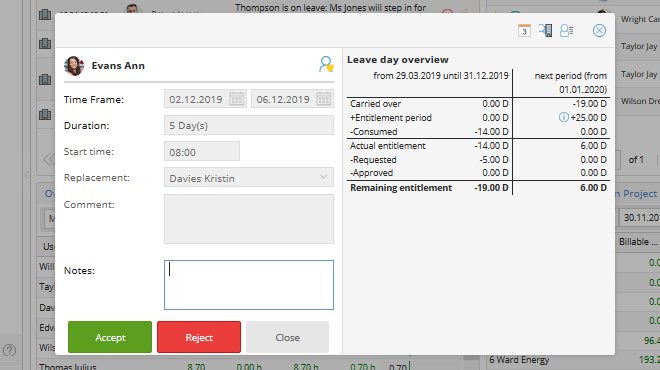Click the info icon next to +25.00 D
Screen dimensions: 660x370
(x=563, y=117)
